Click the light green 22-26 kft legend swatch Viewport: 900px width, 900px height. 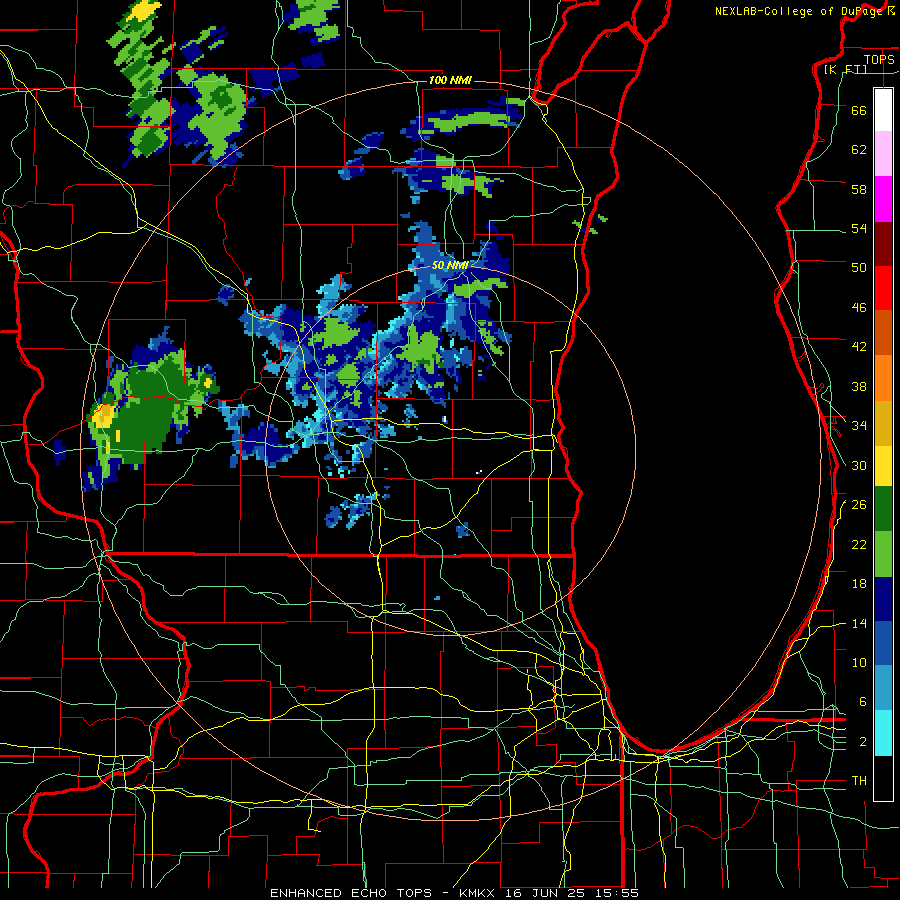pos(883,554)
